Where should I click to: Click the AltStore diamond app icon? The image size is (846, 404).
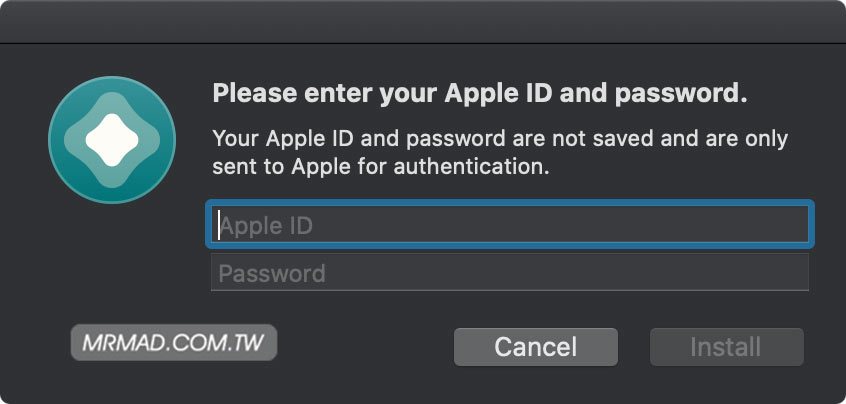(112, 140)
